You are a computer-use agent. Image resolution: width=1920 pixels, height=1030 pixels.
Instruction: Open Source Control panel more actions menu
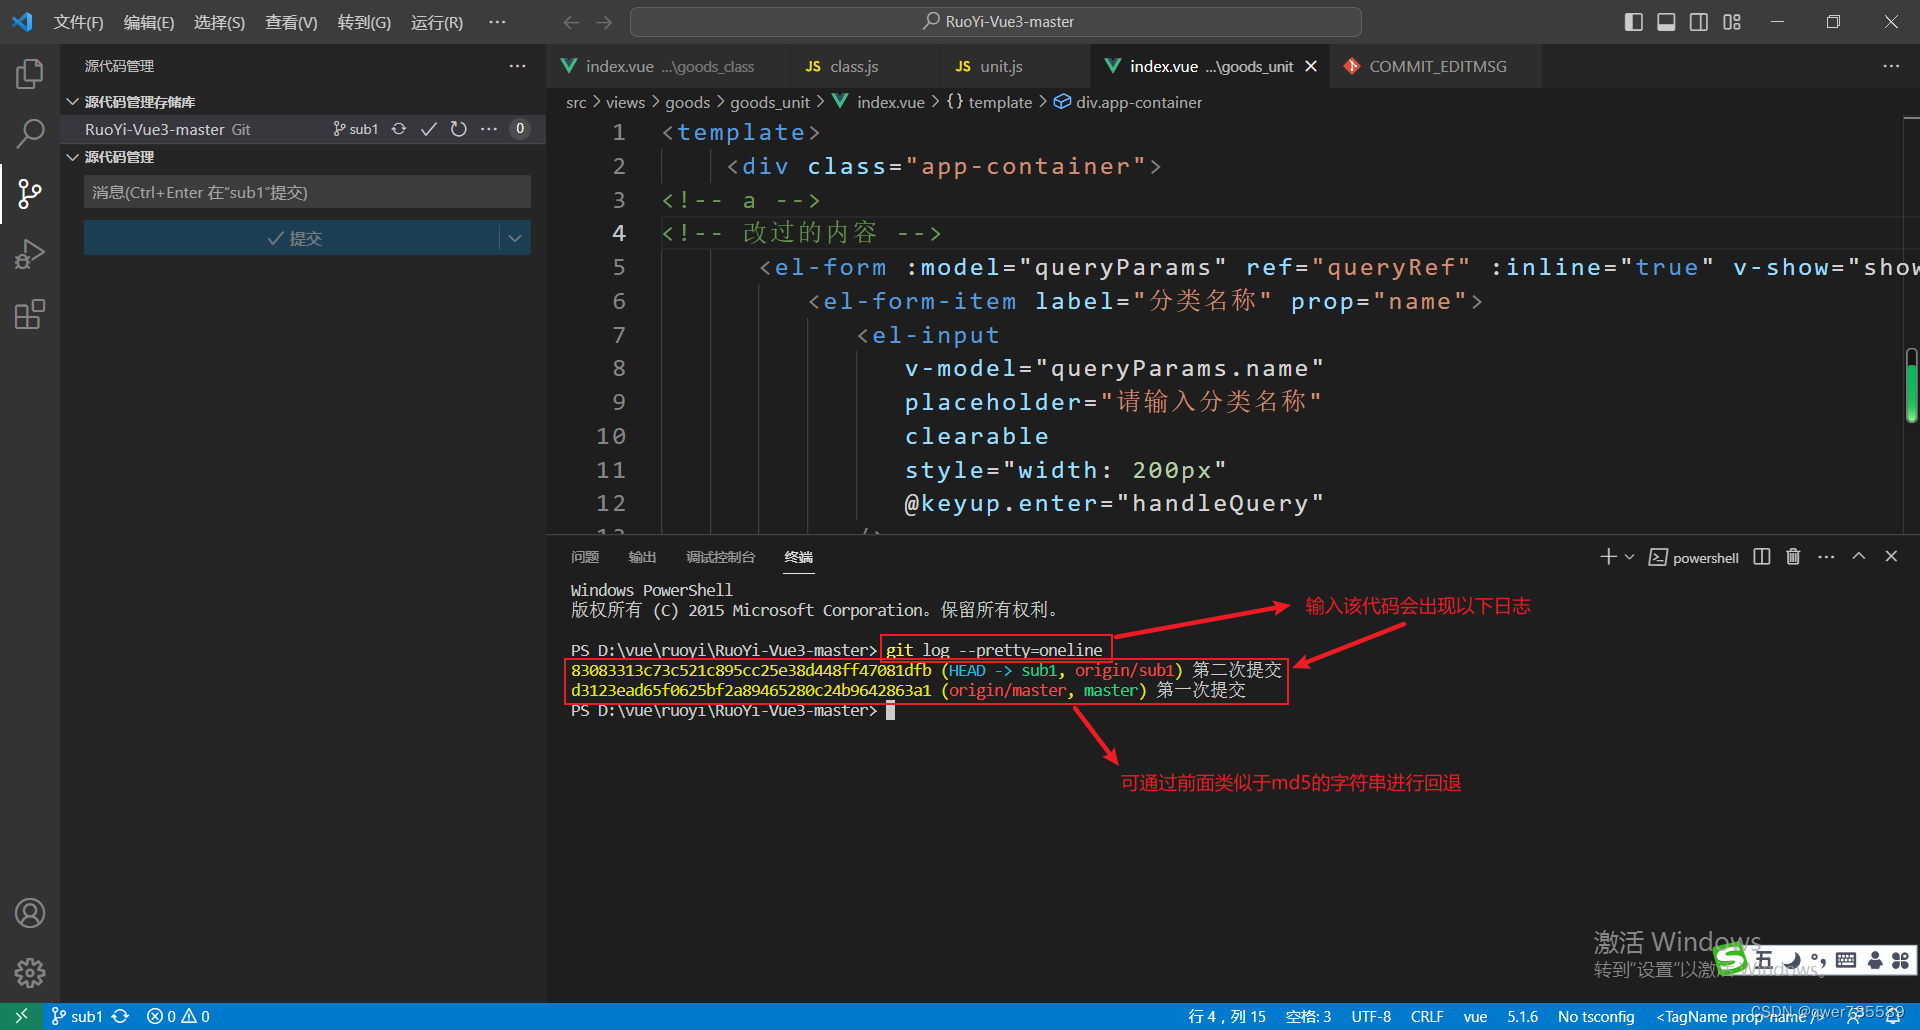pyautogui.click(x=517, y=66)
